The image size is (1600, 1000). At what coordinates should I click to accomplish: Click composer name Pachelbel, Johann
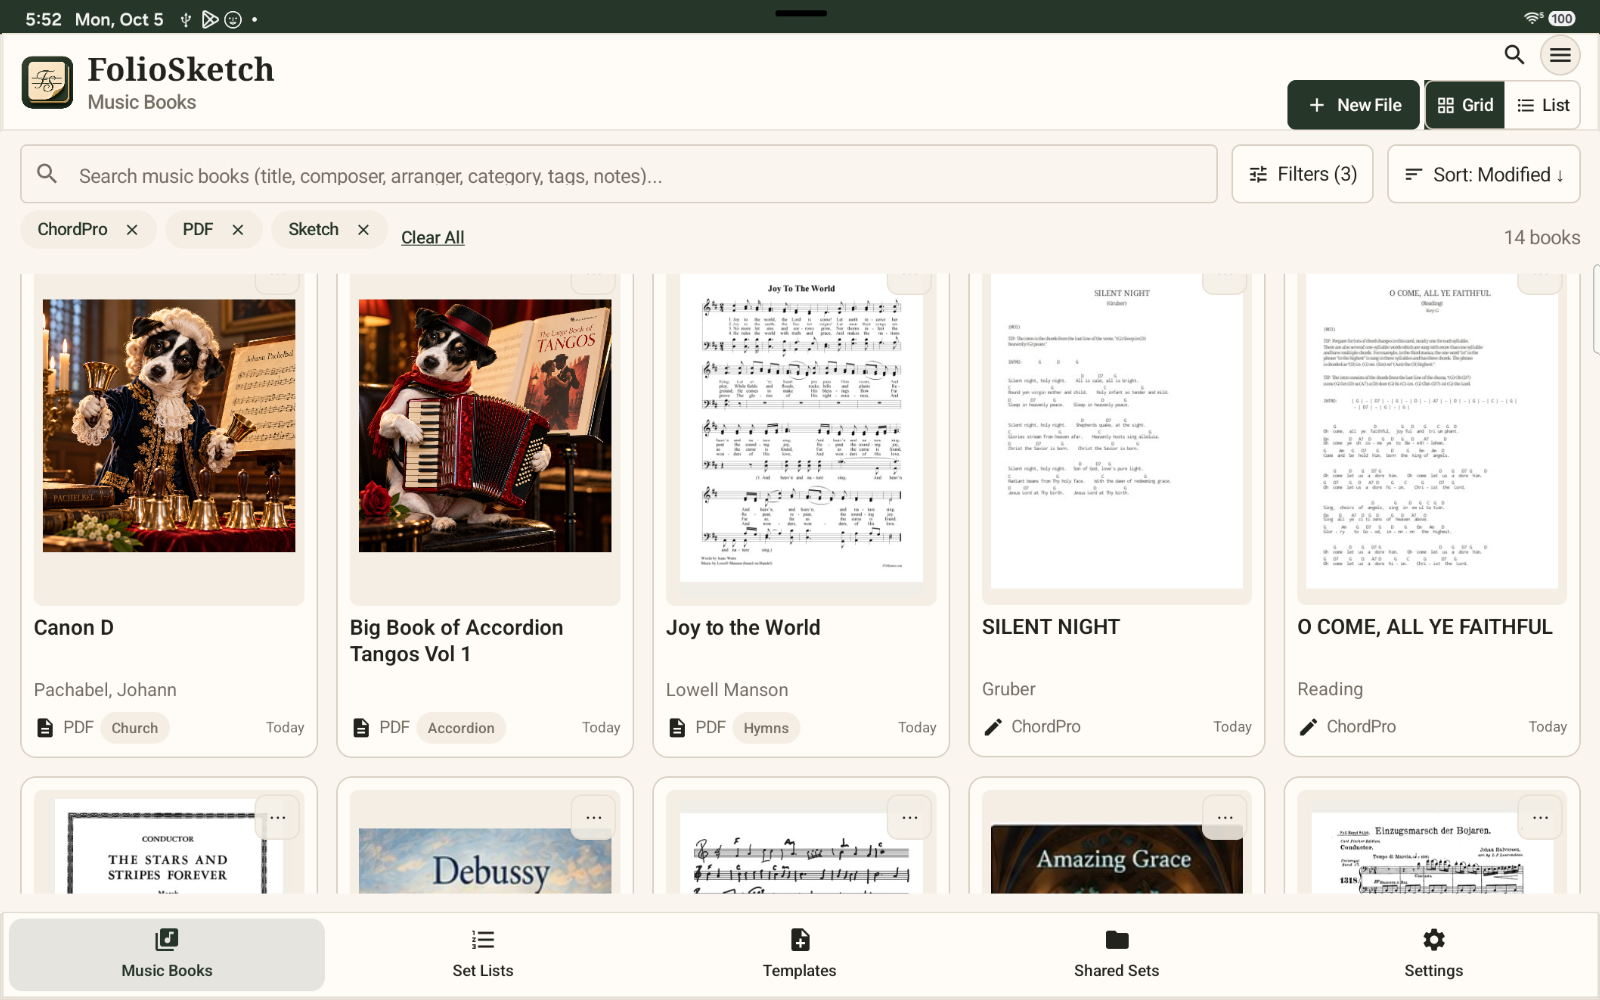point(105,690)
